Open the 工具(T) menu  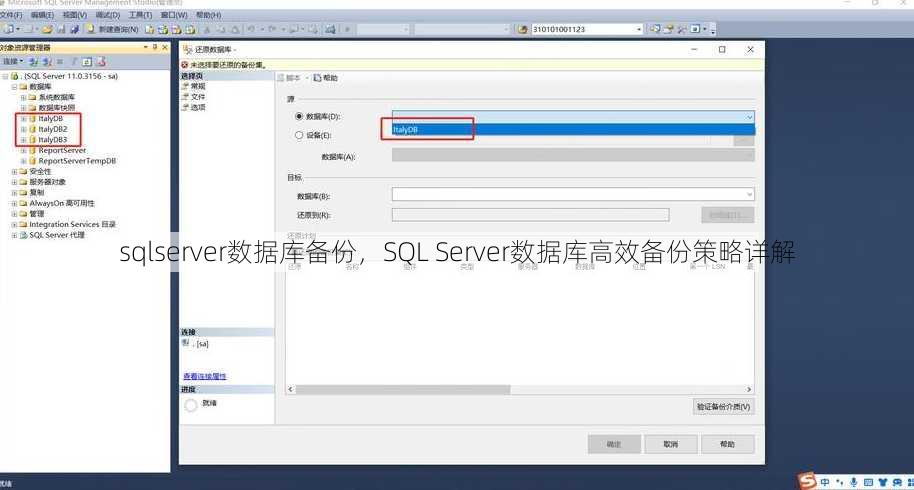140,15
